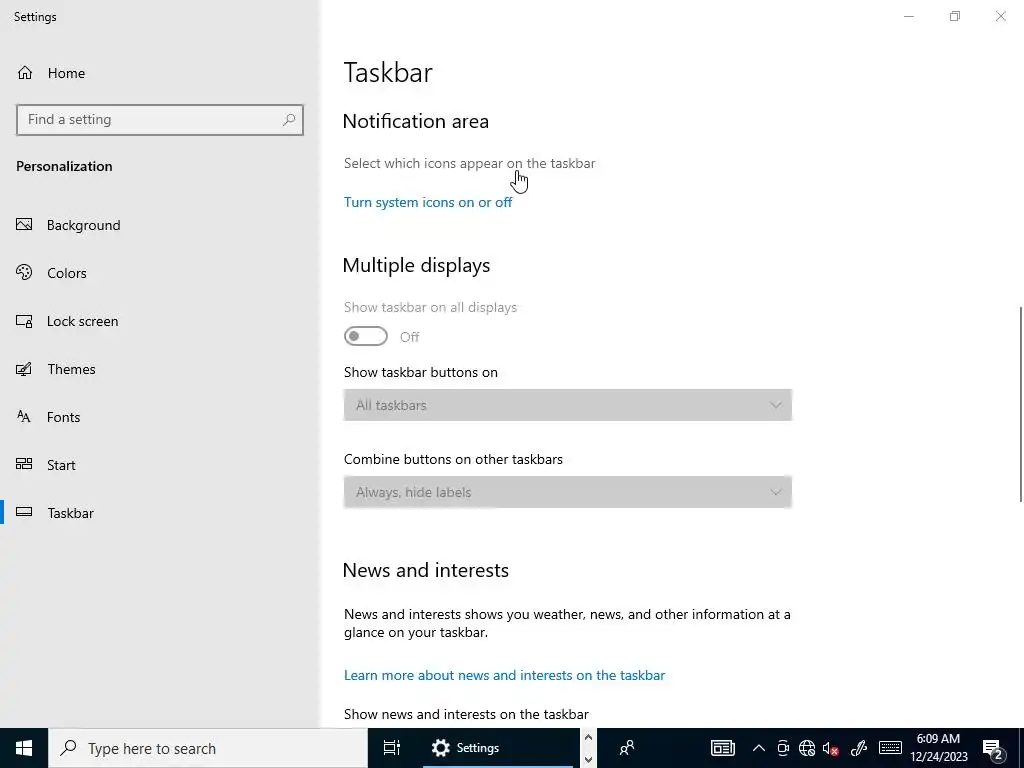This screenshot has width=1024, height=768.
Task: Click the Colors palette icon
Action: [24, 272]
